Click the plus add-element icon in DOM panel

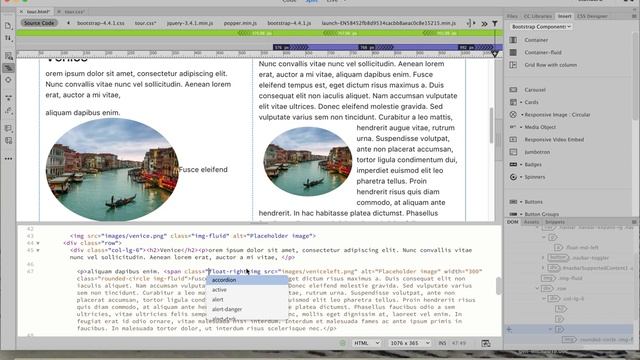click(509, 329)
